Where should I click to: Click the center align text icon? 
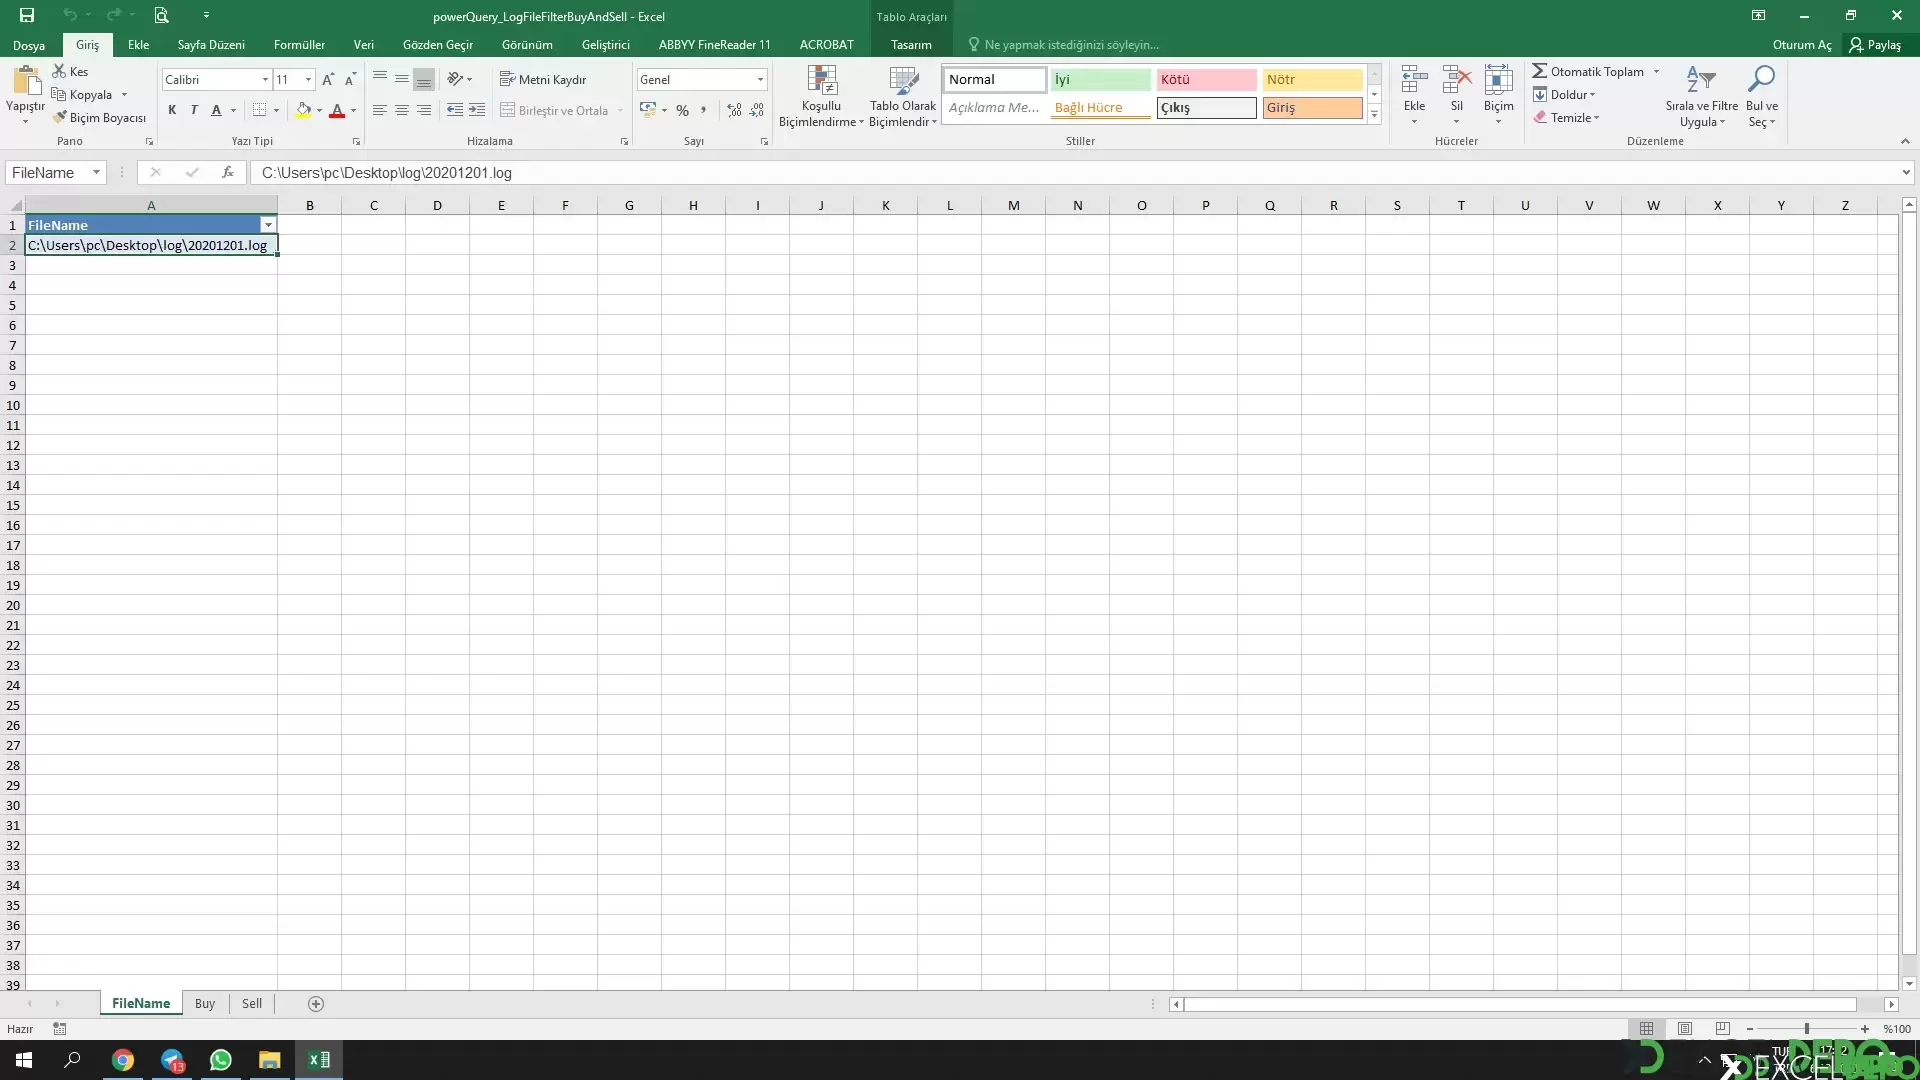click(401, 110)
